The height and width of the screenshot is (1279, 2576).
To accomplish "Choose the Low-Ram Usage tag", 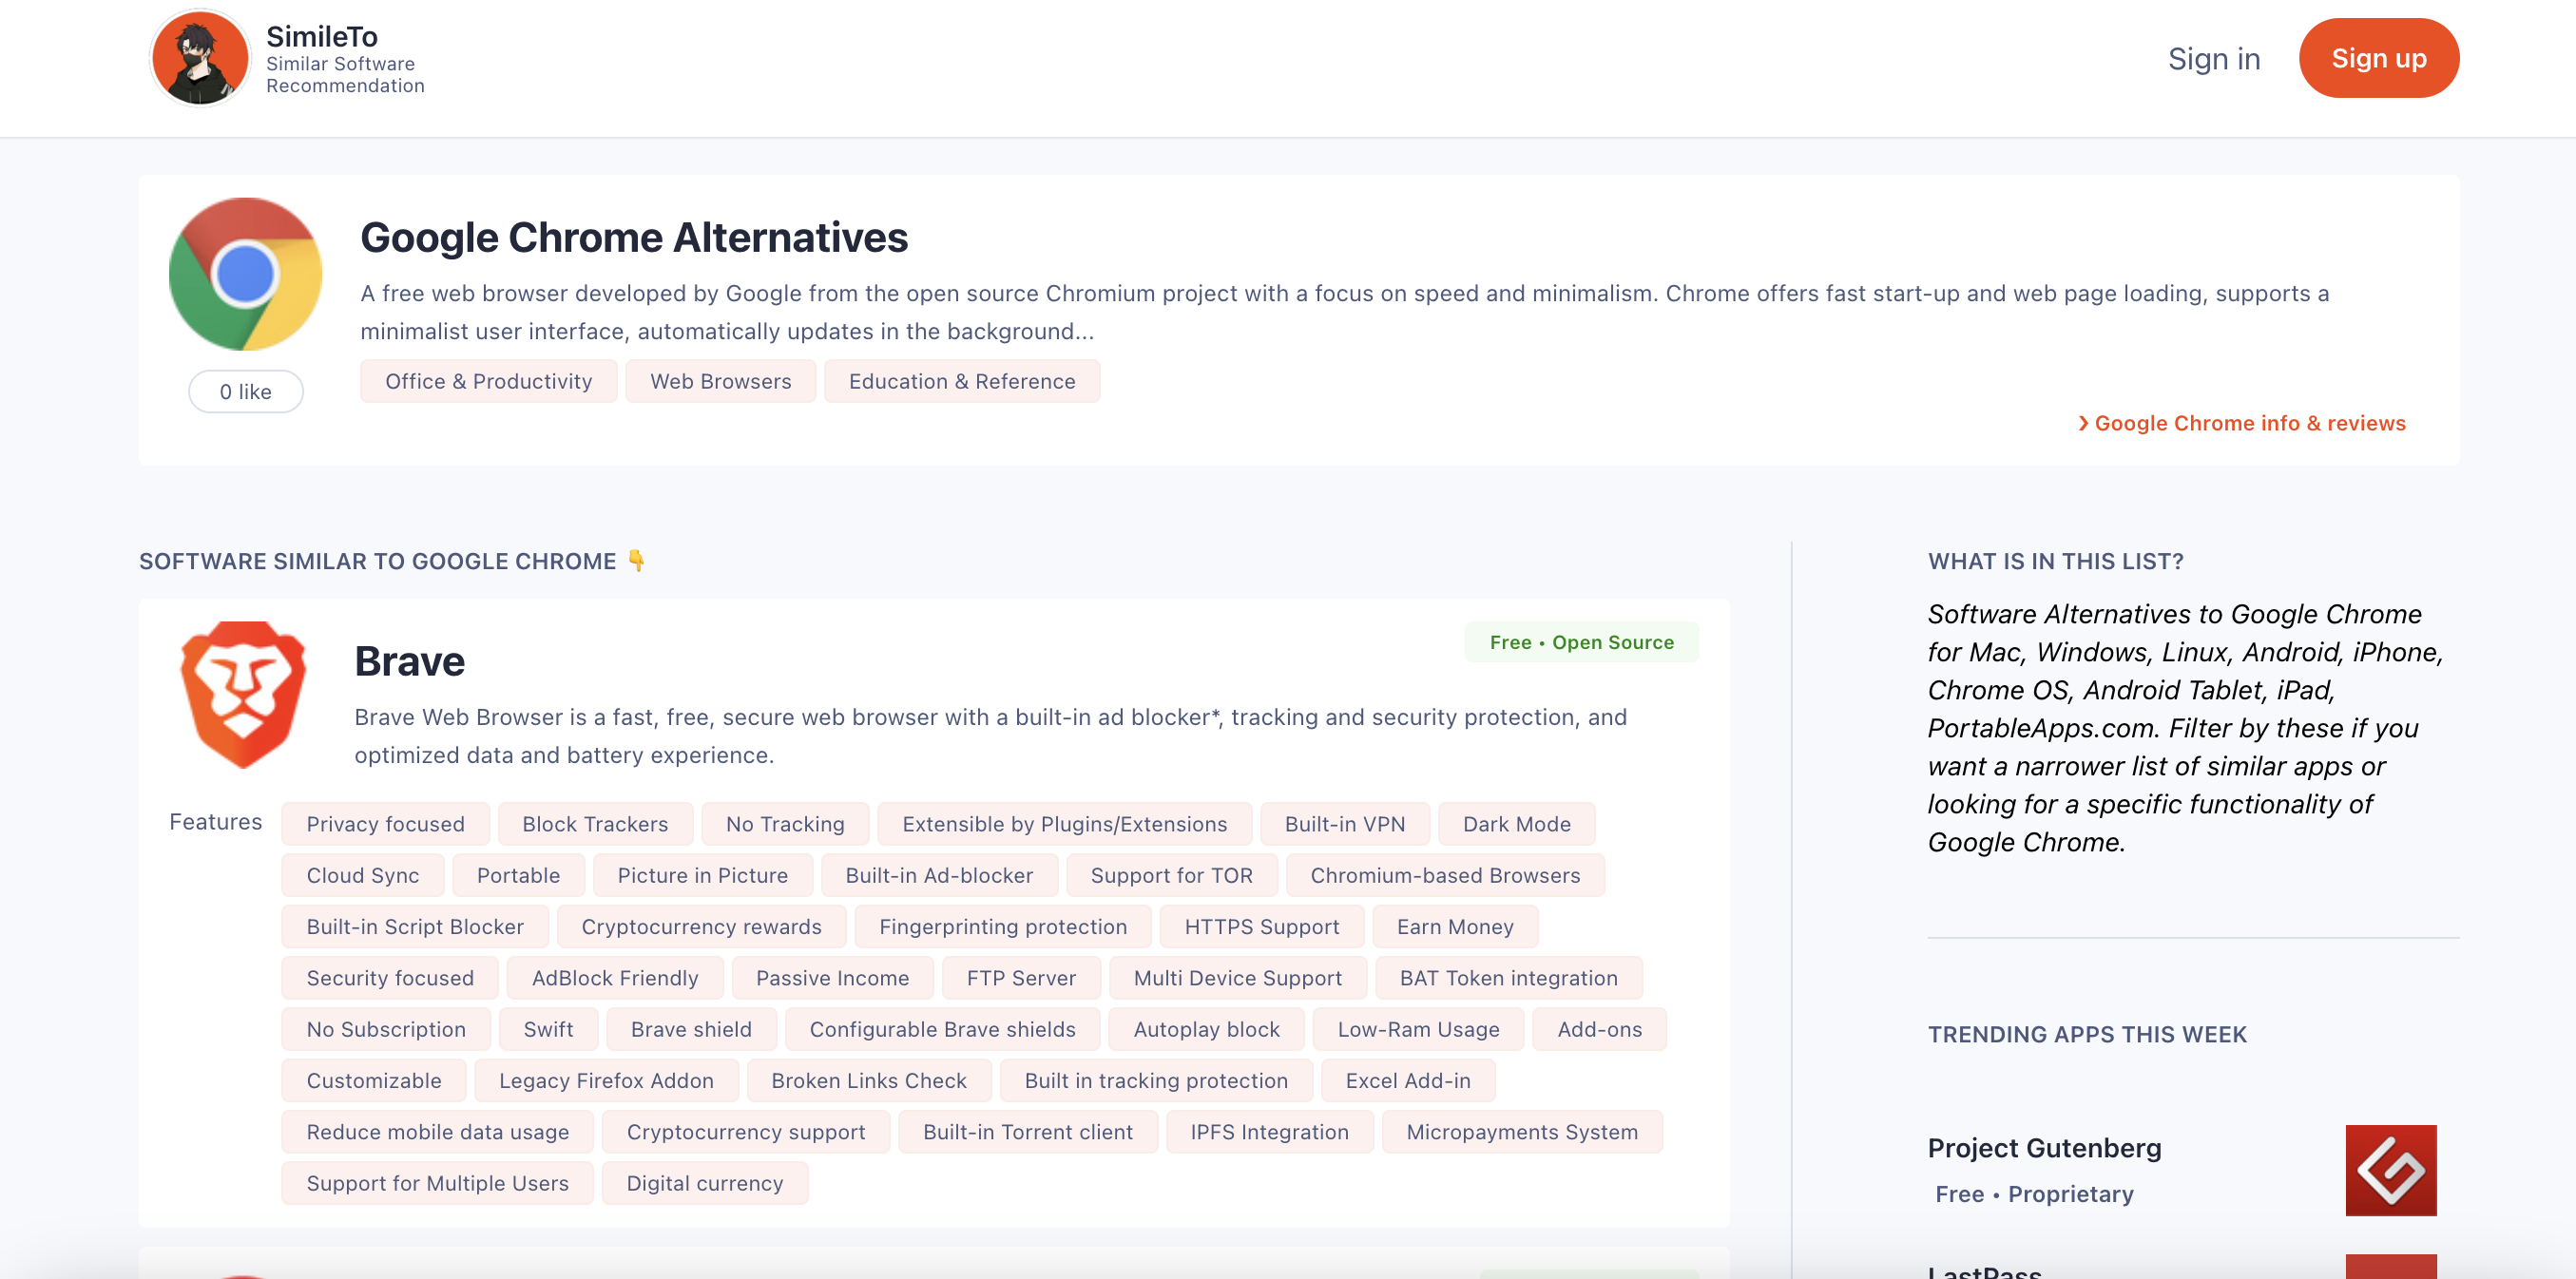I will [1418, 1029].
